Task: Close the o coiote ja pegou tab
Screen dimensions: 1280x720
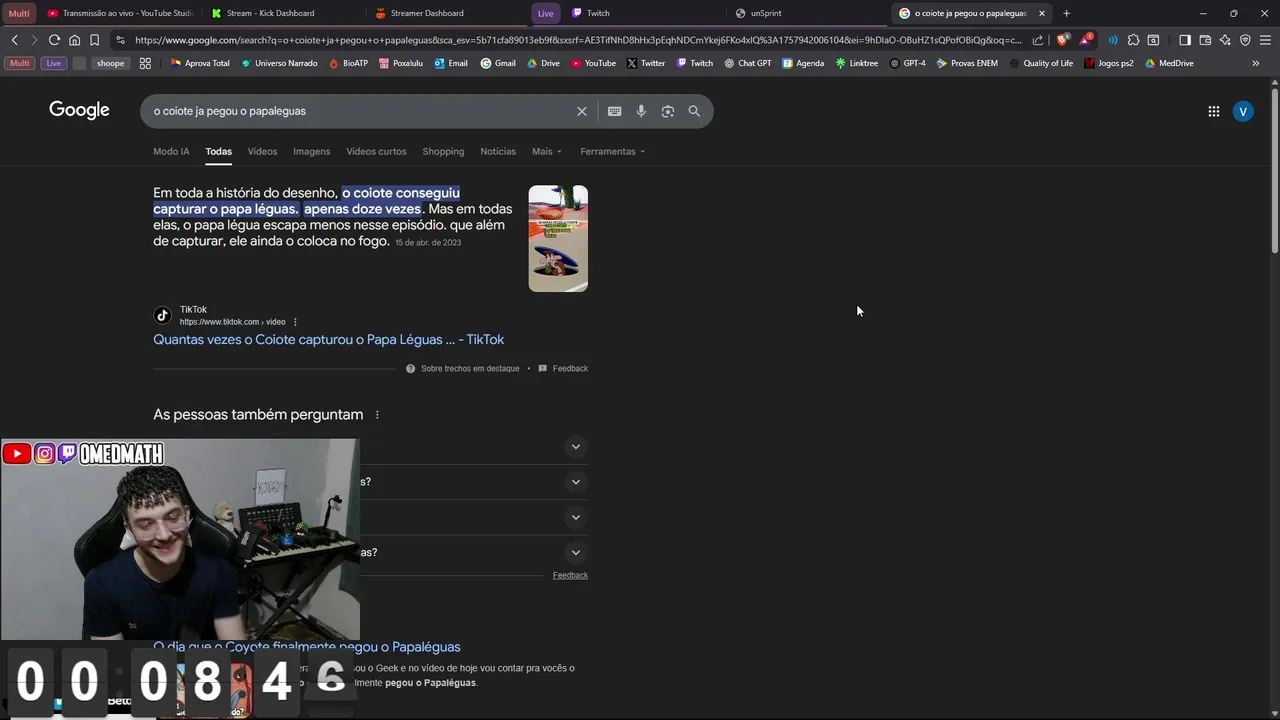Action: 1042,13
